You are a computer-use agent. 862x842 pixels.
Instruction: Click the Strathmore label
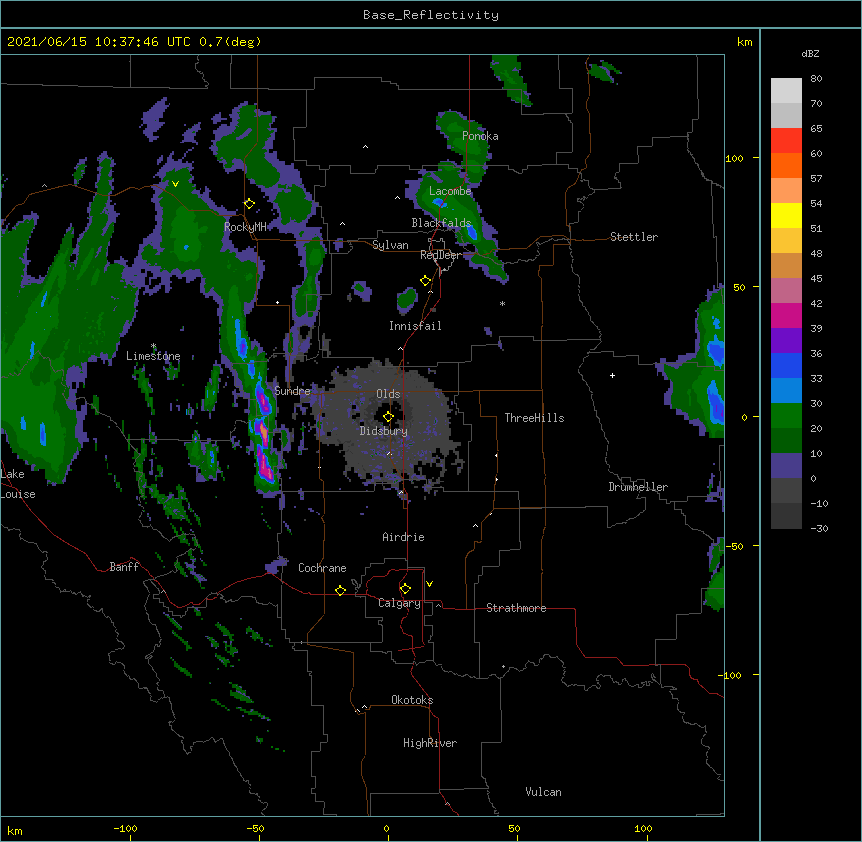516,608
